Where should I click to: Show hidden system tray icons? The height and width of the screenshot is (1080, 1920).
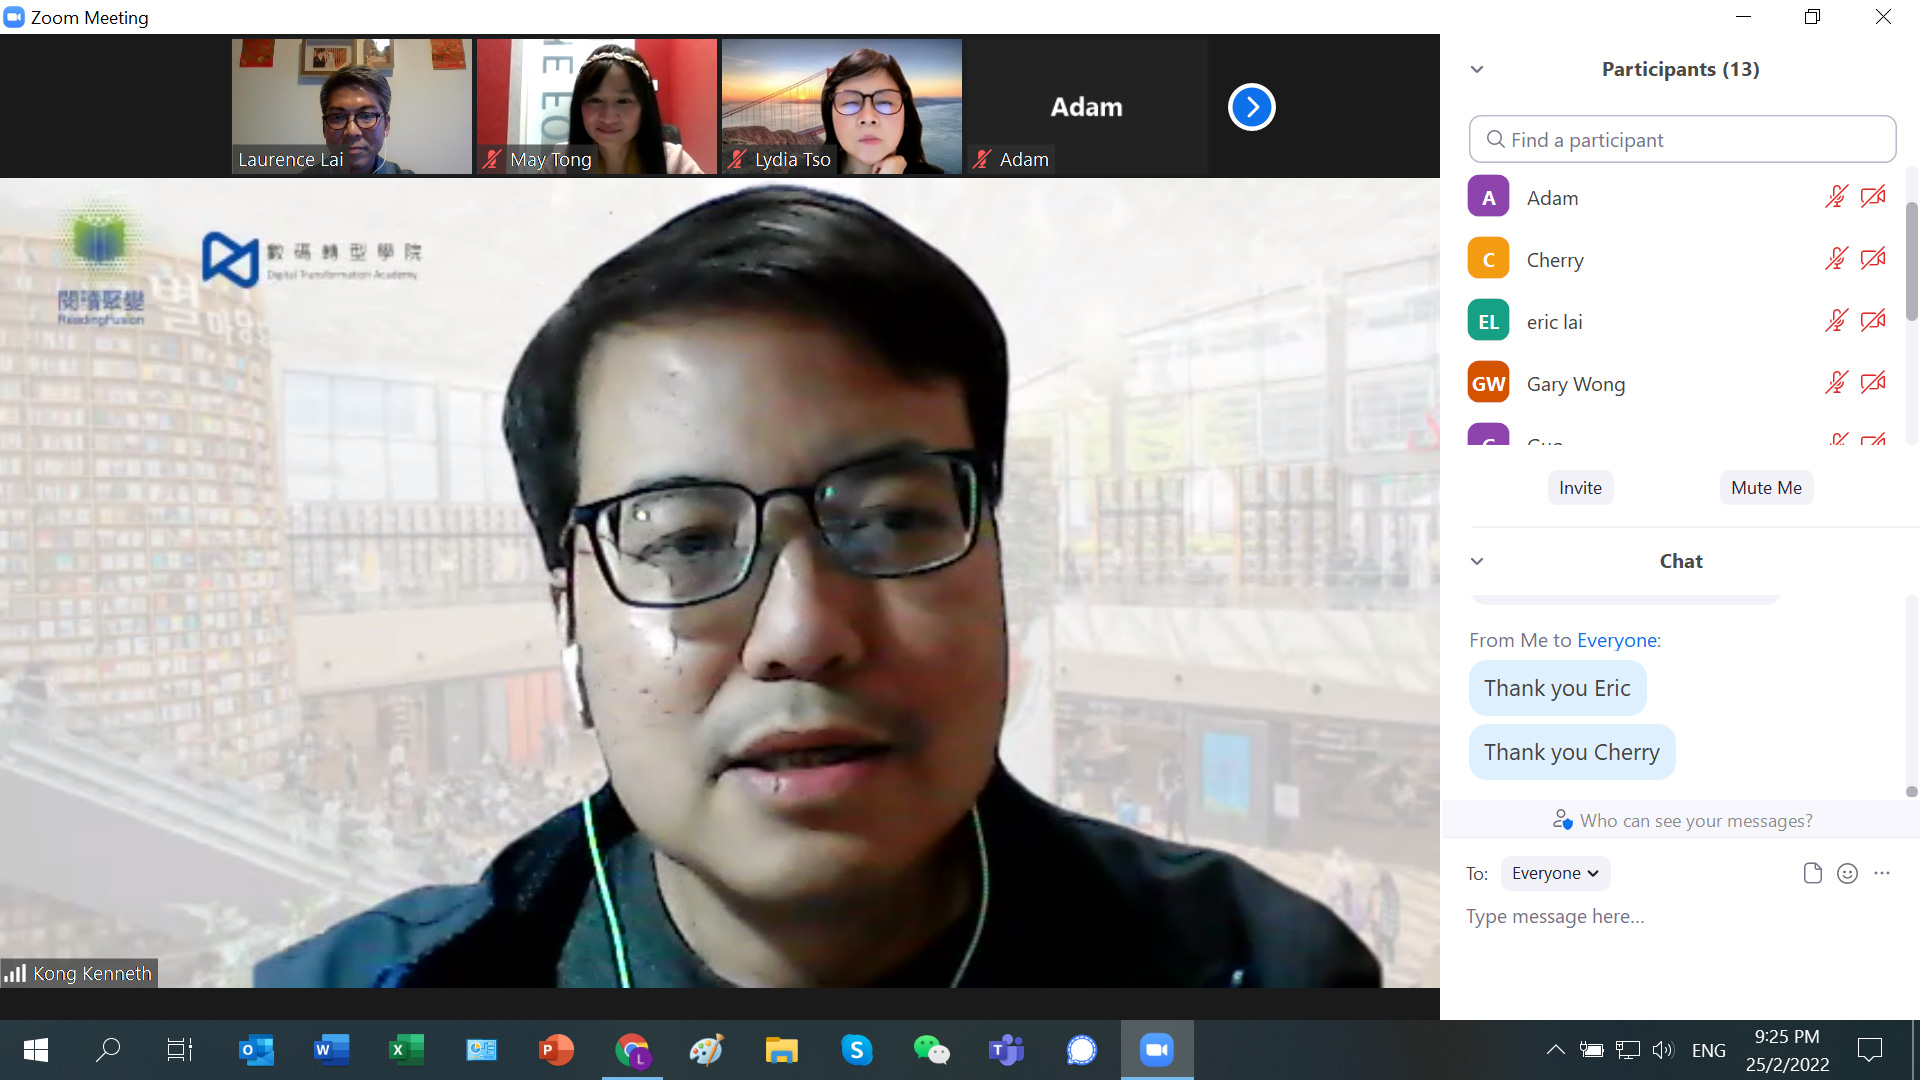pos(1555,1050)
